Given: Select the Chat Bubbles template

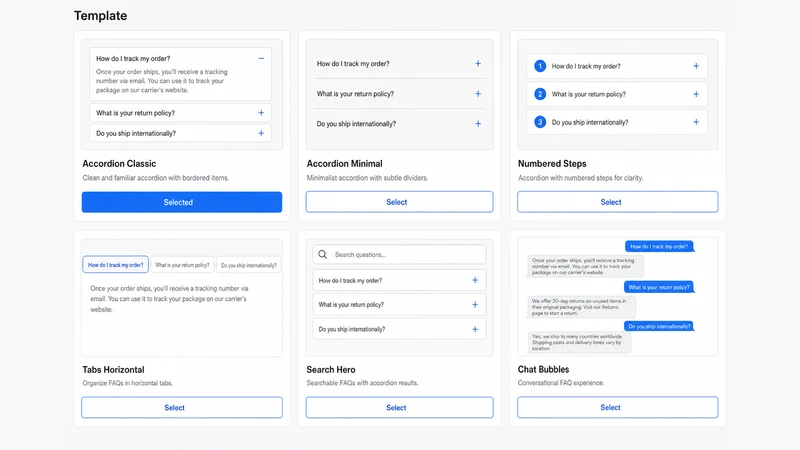Looking at the screenshot, I should [617, 407].
